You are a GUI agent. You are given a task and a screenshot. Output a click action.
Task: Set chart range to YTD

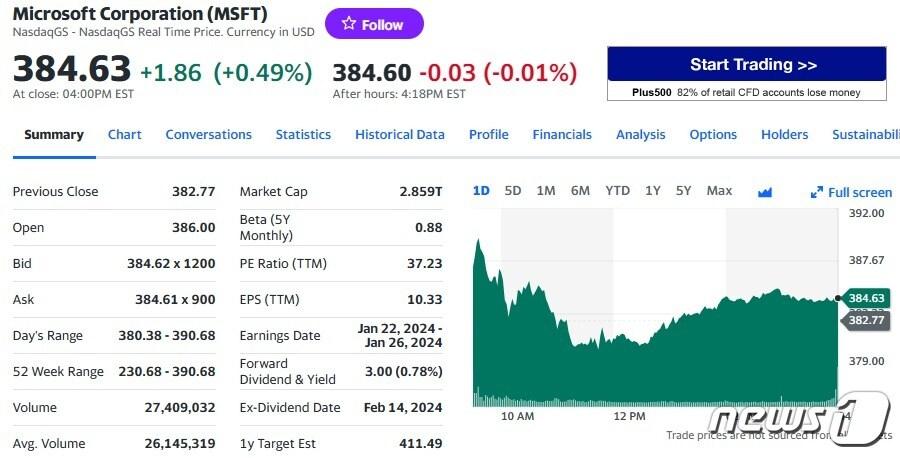617,191
